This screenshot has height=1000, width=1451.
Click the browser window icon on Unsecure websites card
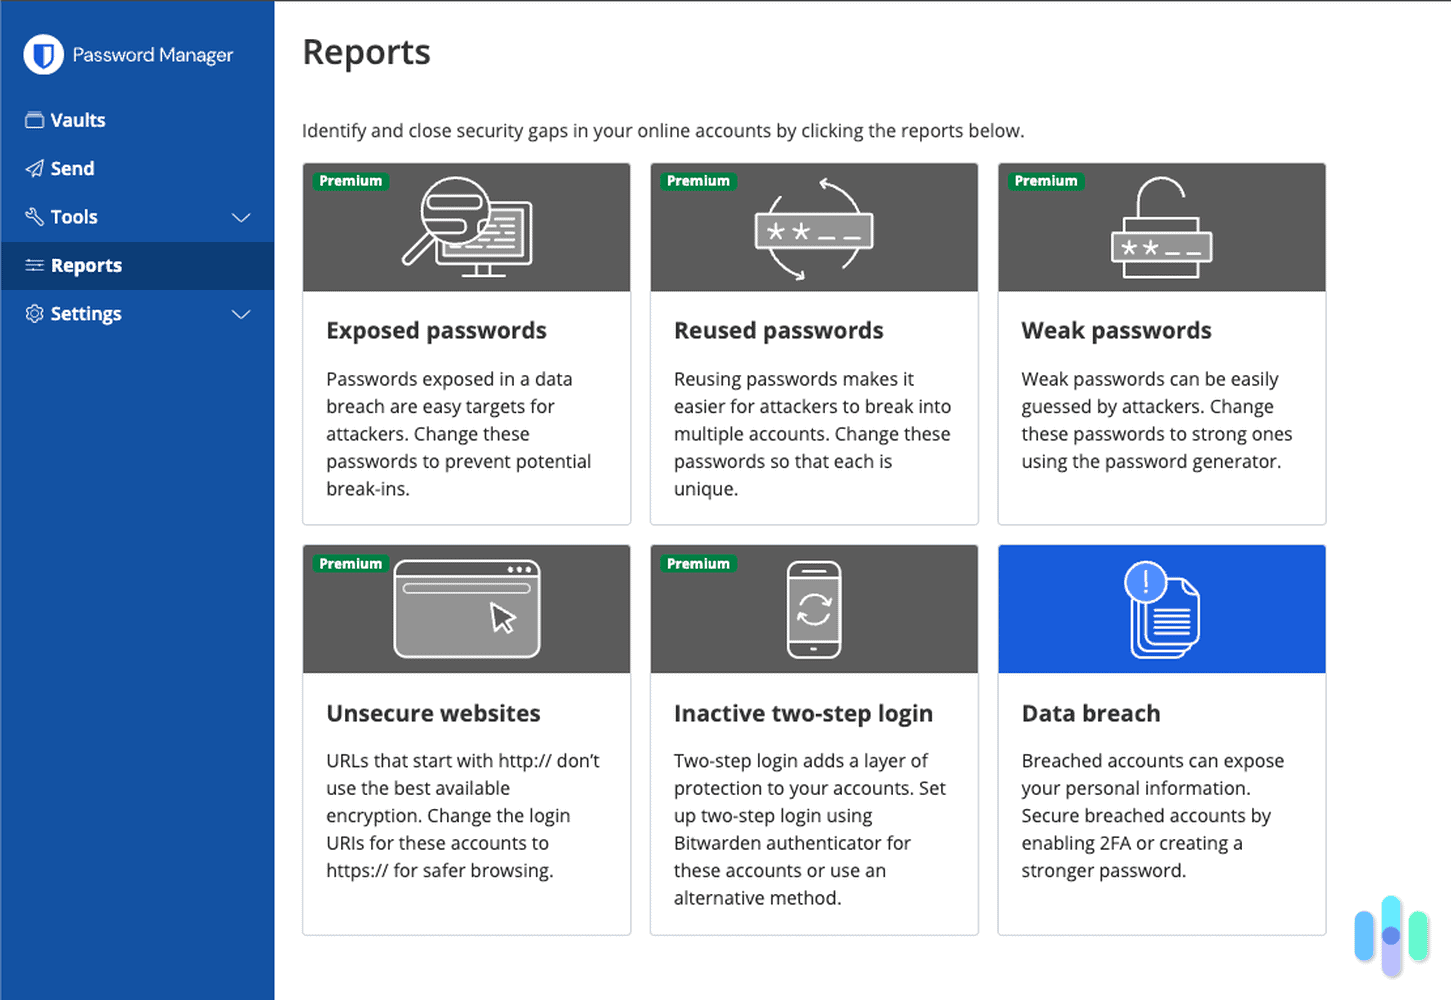tap(467, 609)
